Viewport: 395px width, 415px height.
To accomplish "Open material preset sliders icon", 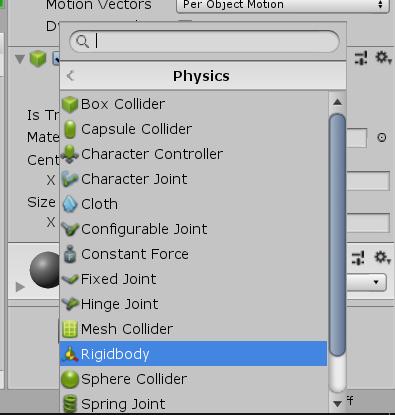I will click(x=359, y=258).
